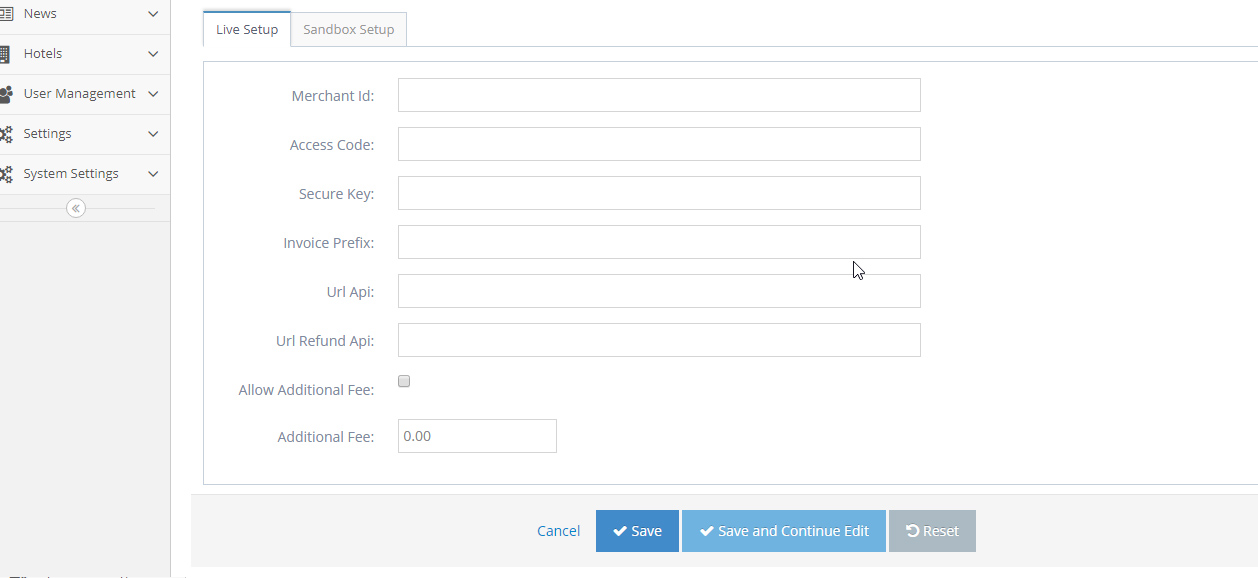Viewport: 1258px width, 578px height.
Task: Collapse the sidebar using the double-arrow icon
Action: click(76, 207)
